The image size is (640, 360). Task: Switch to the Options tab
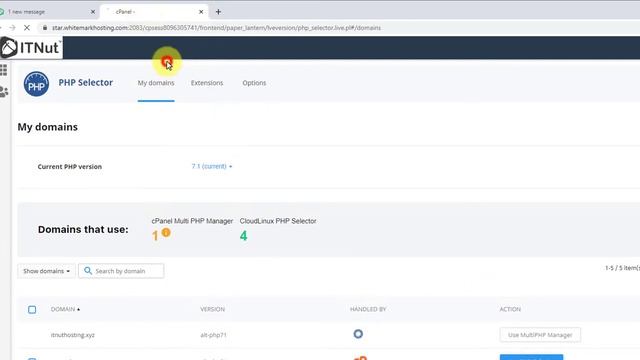pyautogui.click(x=254, y=83)
